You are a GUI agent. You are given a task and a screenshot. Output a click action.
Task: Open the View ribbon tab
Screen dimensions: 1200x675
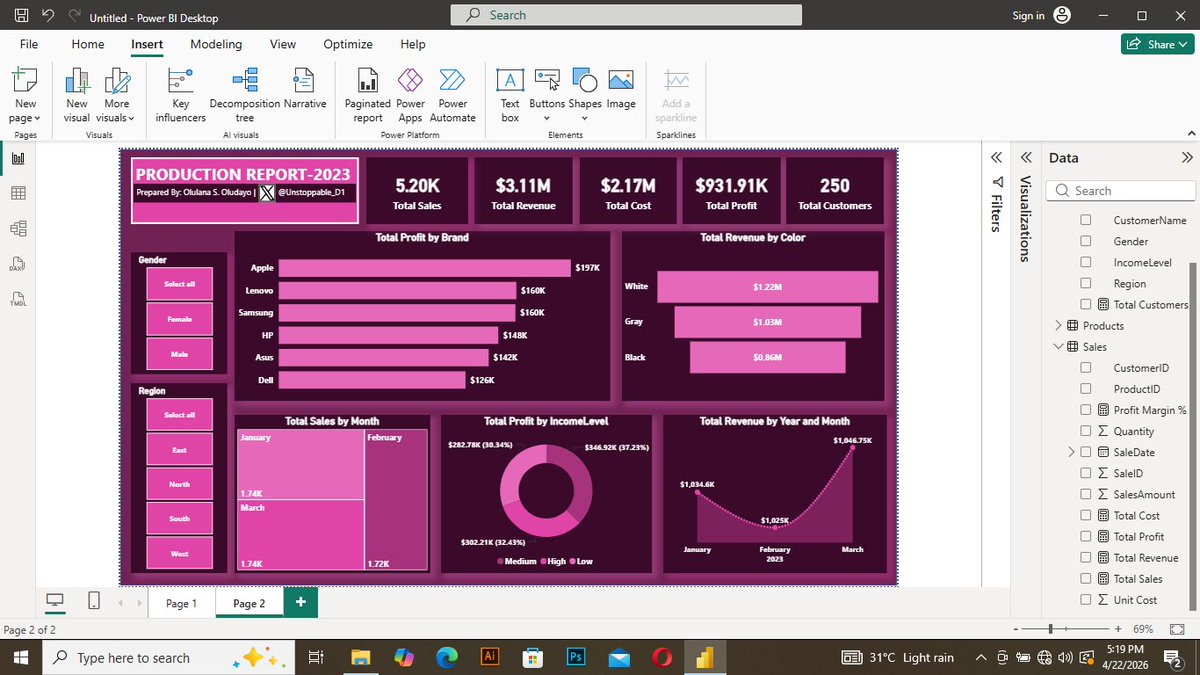[283, 44]
